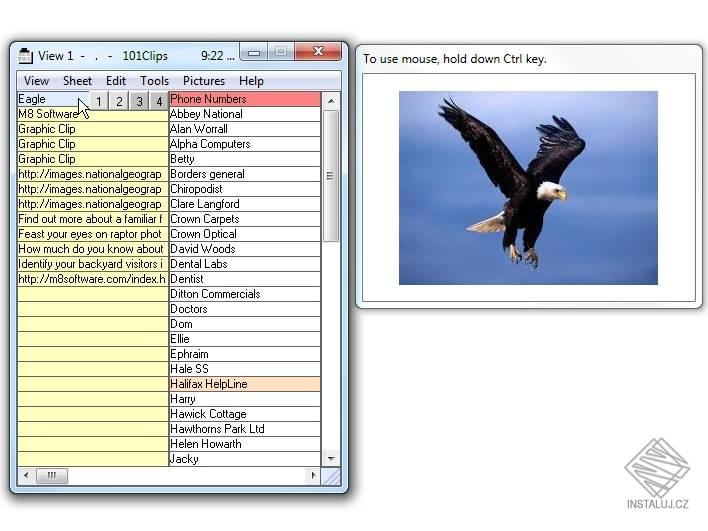Open the Pictures menu
The width and height of the screenshot is (708, 531).
204,81
